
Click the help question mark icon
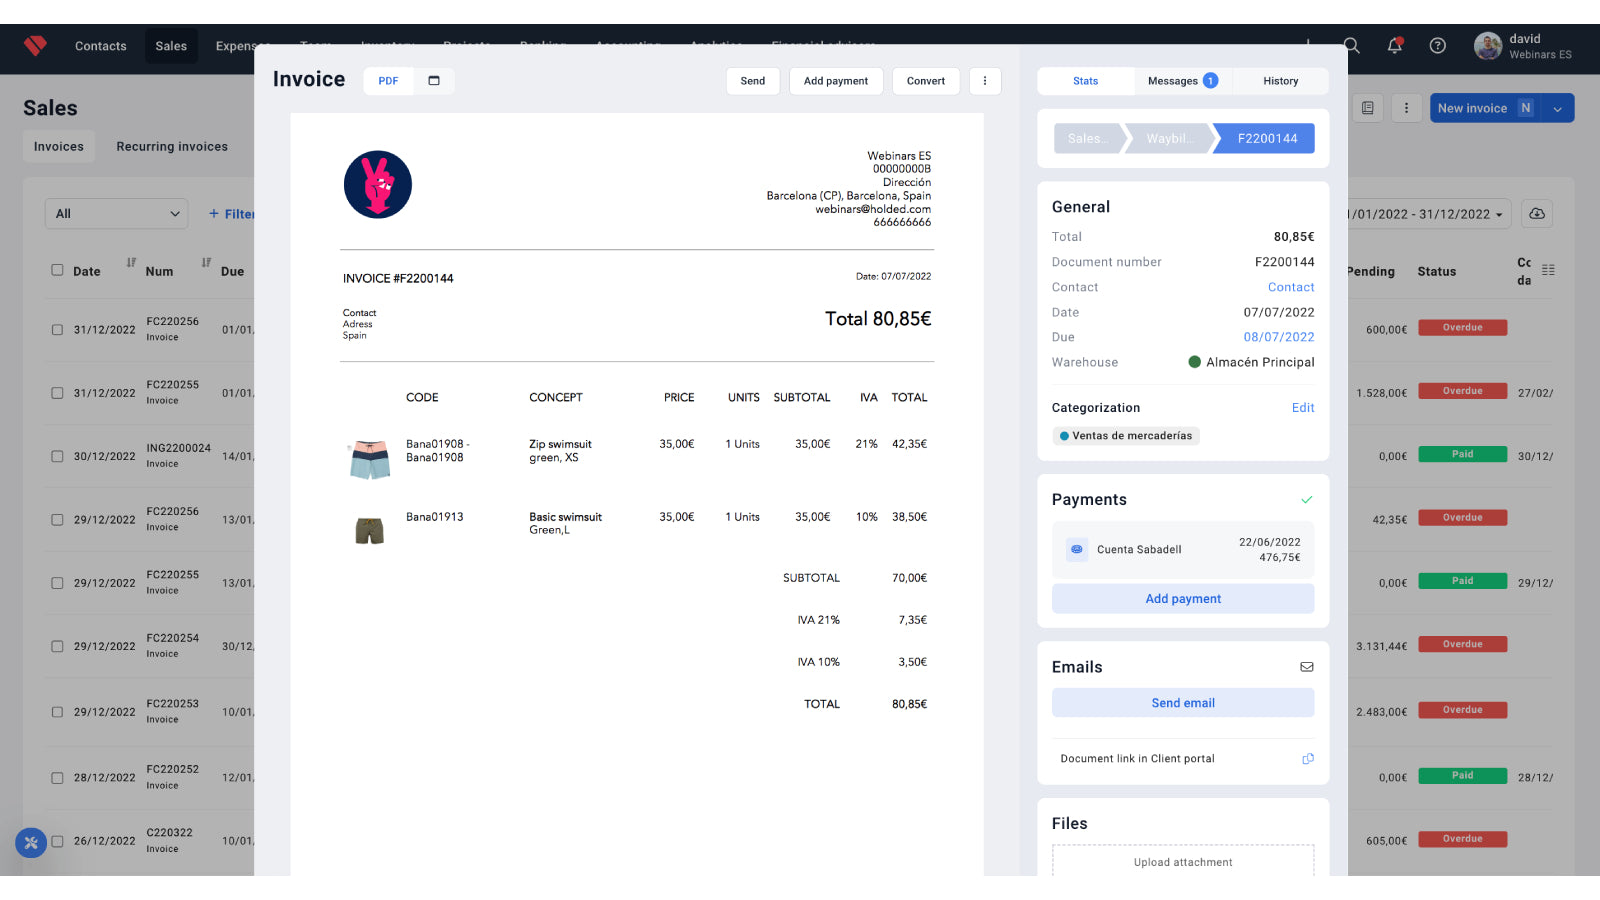(x=1437, y=45)
